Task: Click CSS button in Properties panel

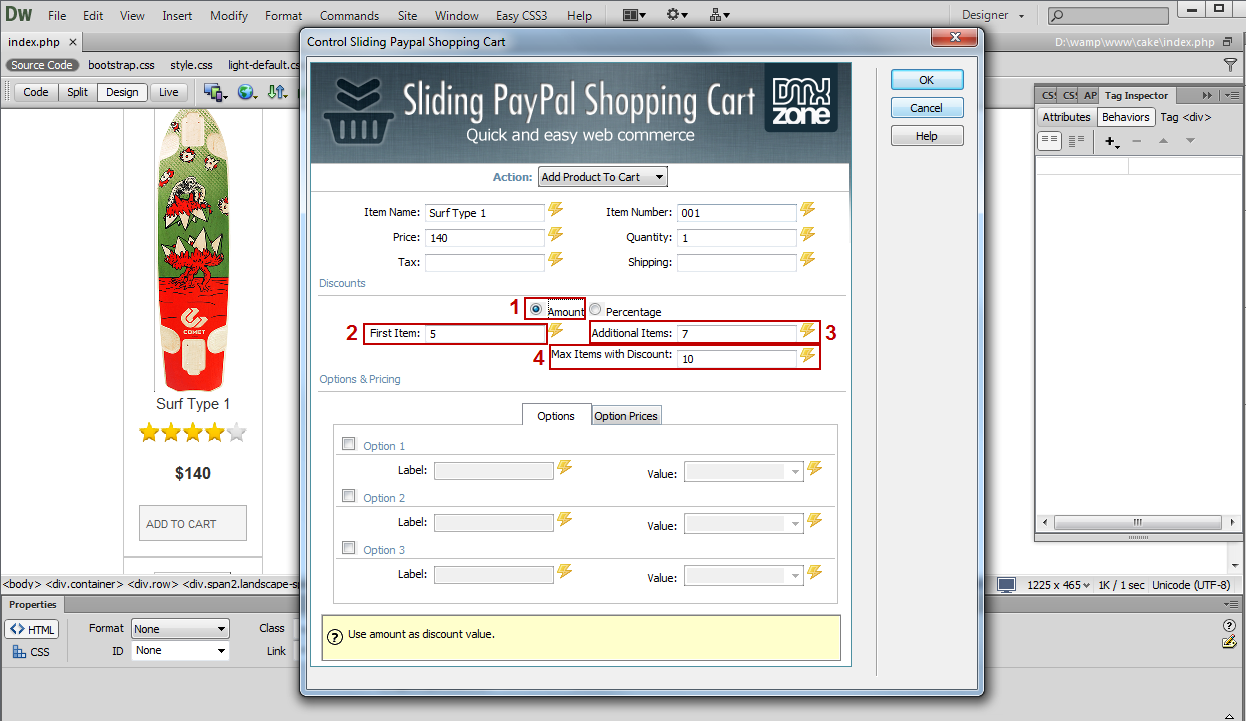Action: [32, 652]
